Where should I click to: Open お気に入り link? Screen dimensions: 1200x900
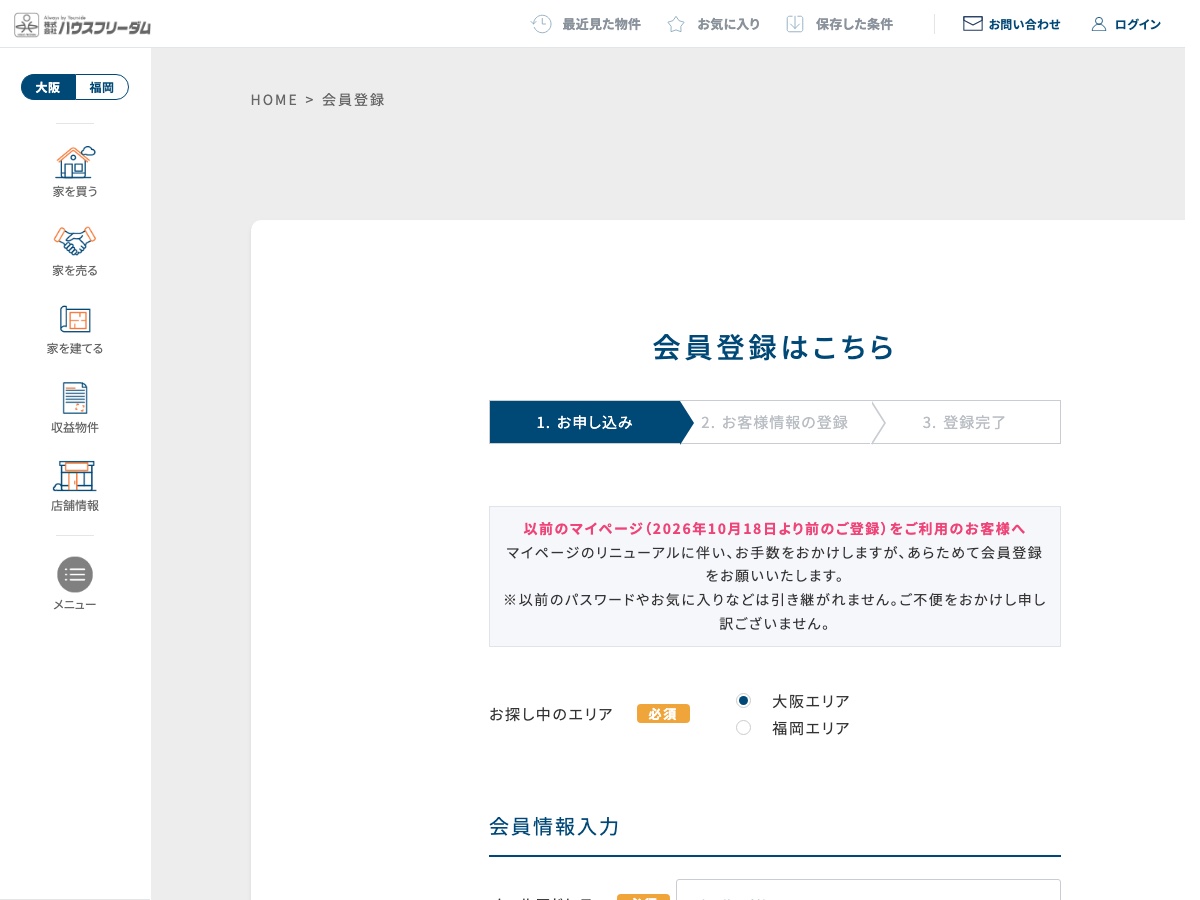[729, 24]
